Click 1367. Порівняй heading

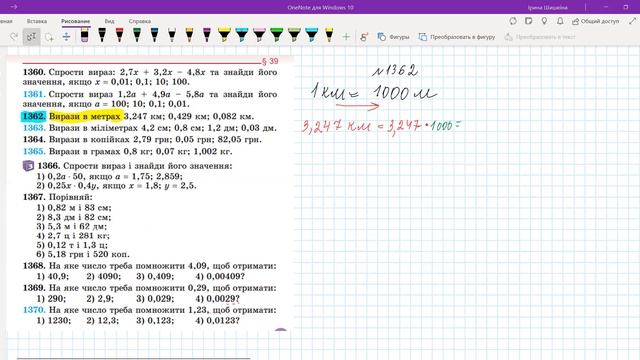pos(58,197)
